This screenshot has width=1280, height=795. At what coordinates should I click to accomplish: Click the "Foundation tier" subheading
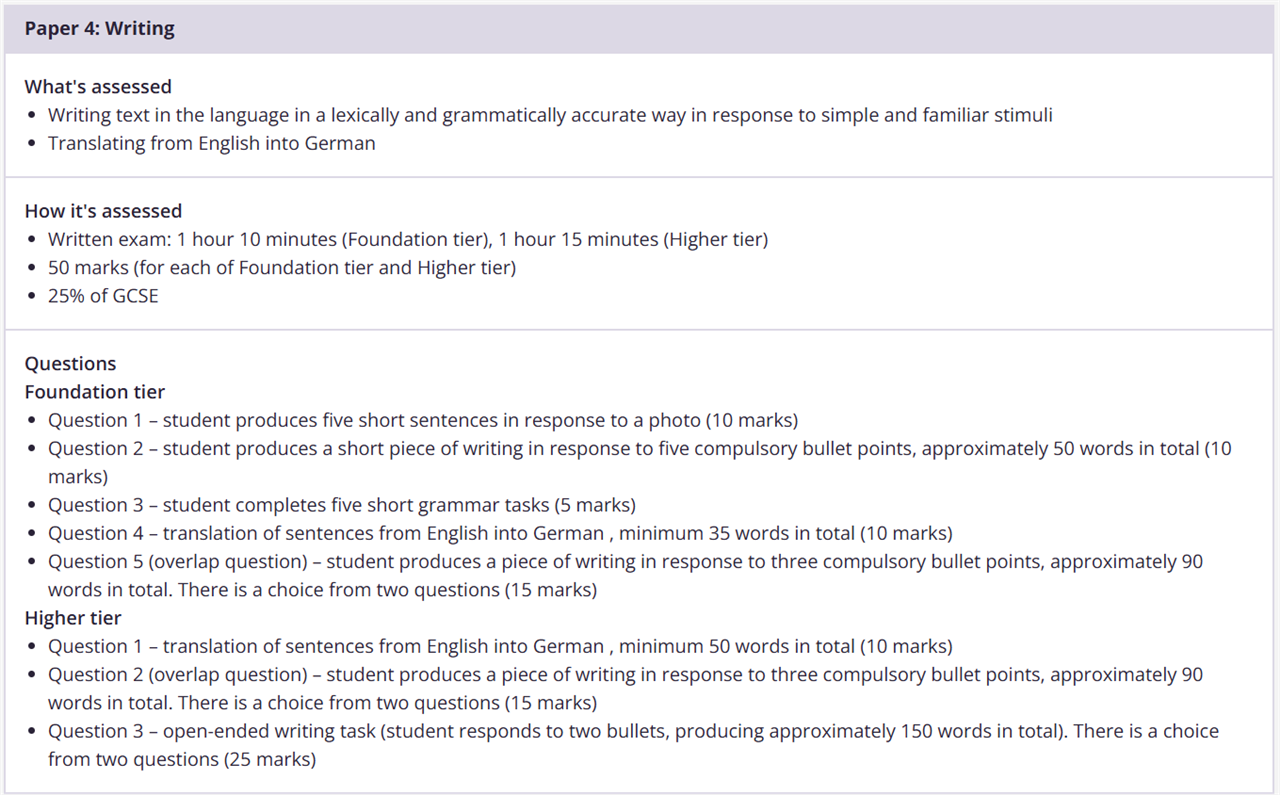pyautogui.click(x=95, y=392)
